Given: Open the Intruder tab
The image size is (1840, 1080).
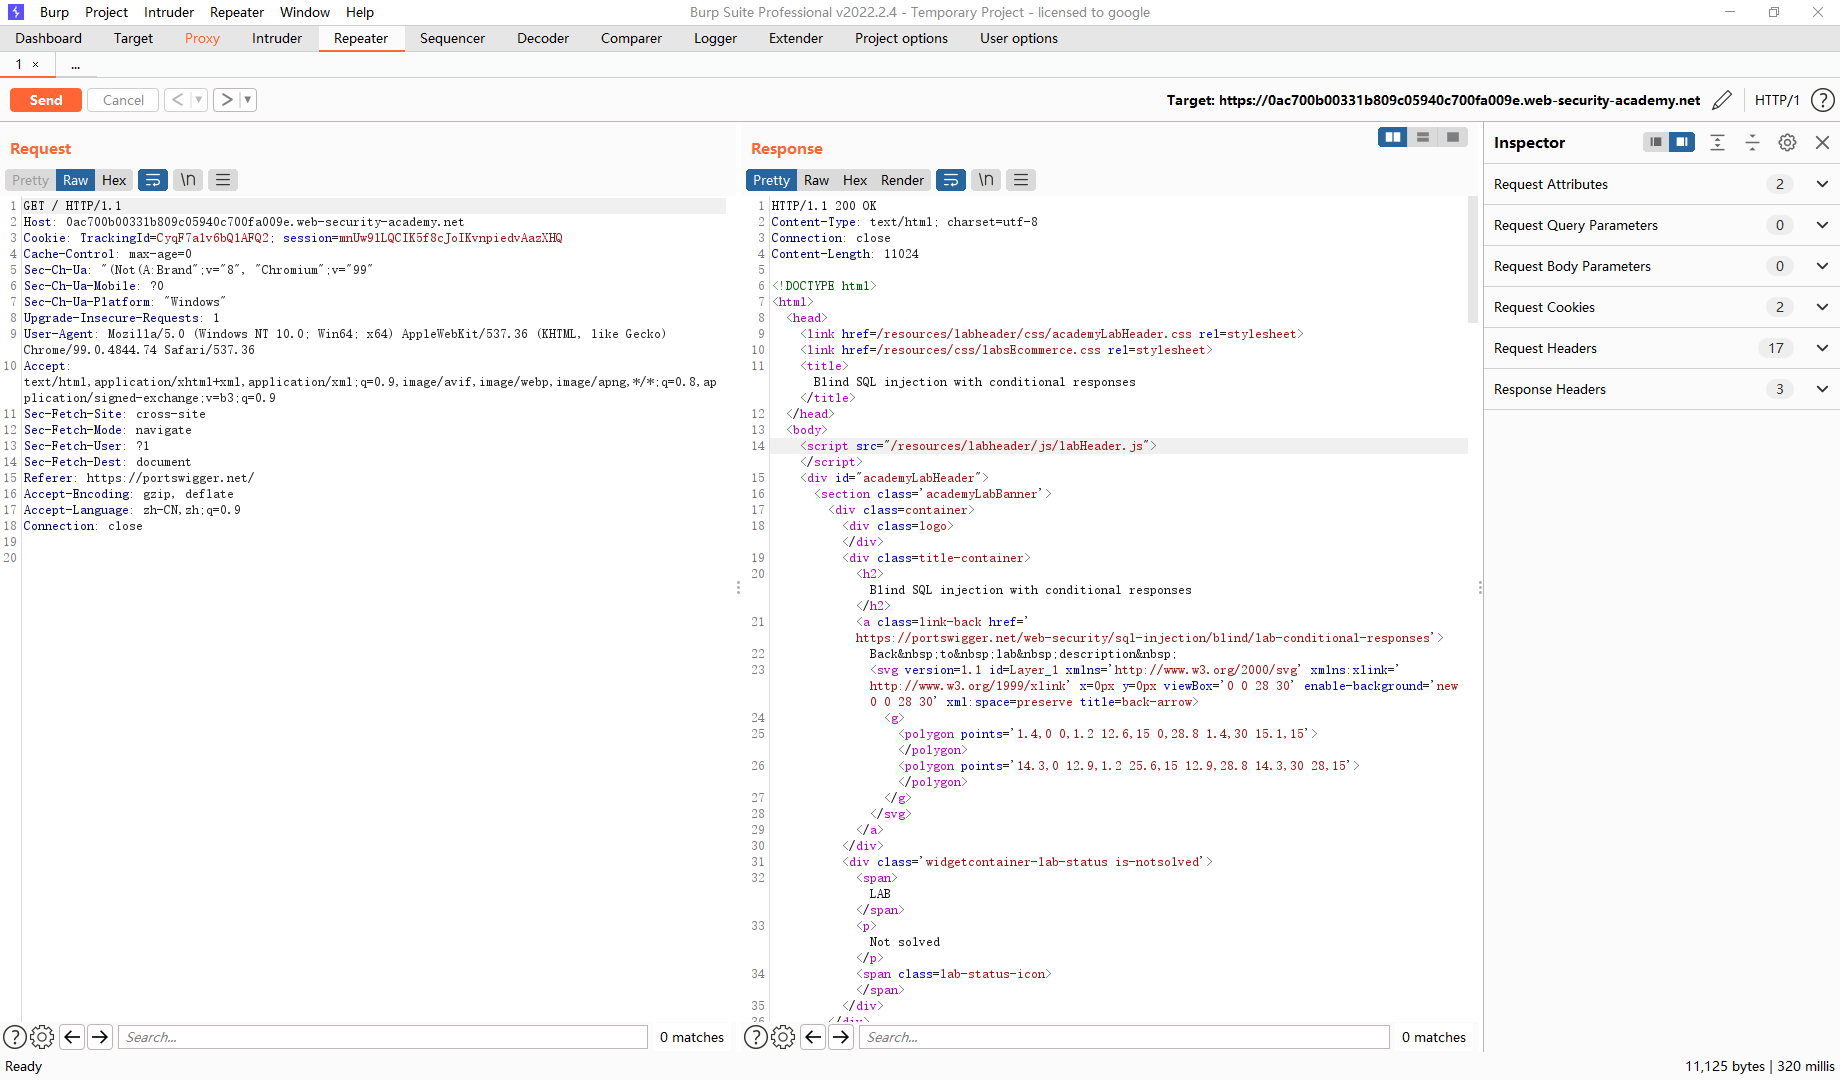Looking at the screenshot, I should pos(277,38).
